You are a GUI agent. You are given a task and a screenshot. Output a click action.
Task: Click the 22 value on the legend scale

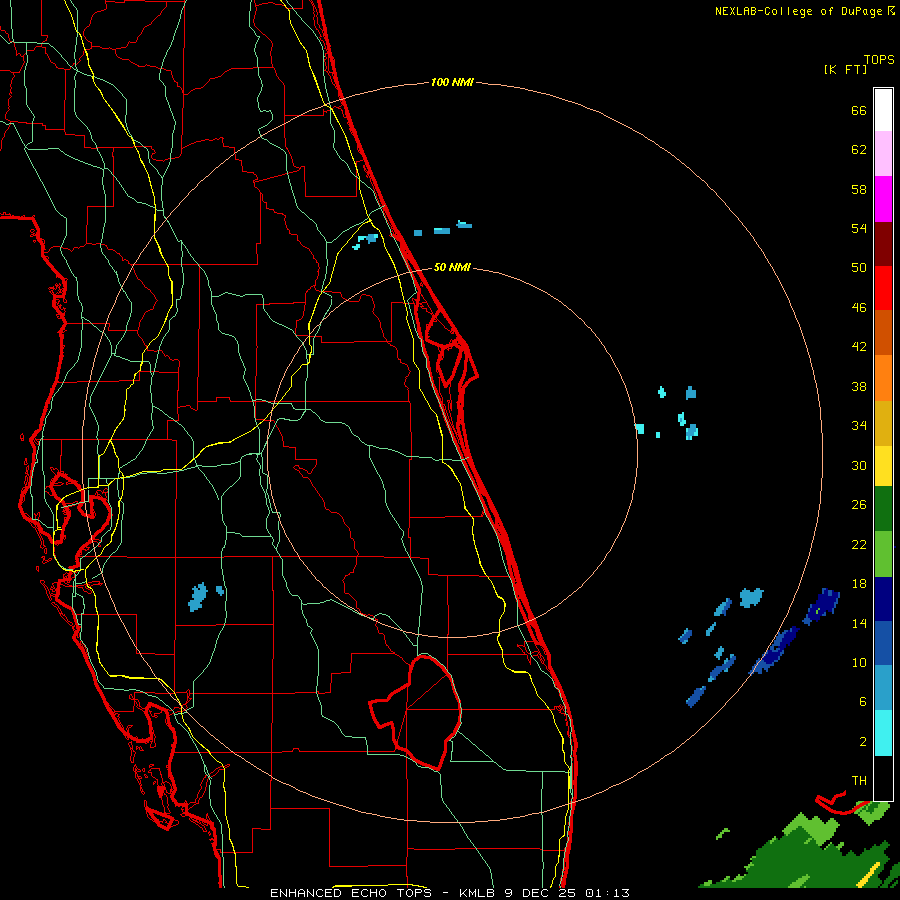coord(859,544)
